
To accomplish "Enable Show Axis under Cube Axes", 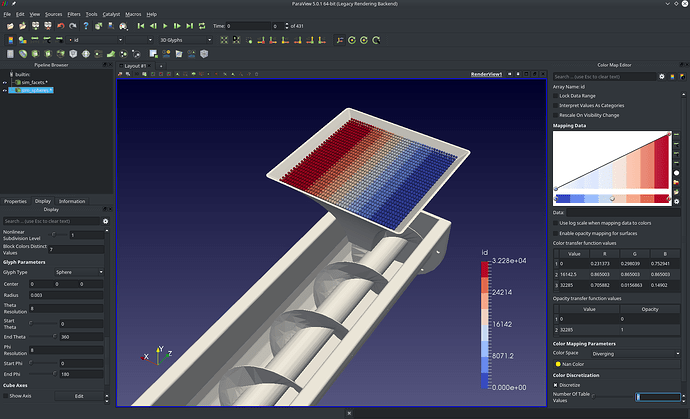I will click(x=5, y=396).
